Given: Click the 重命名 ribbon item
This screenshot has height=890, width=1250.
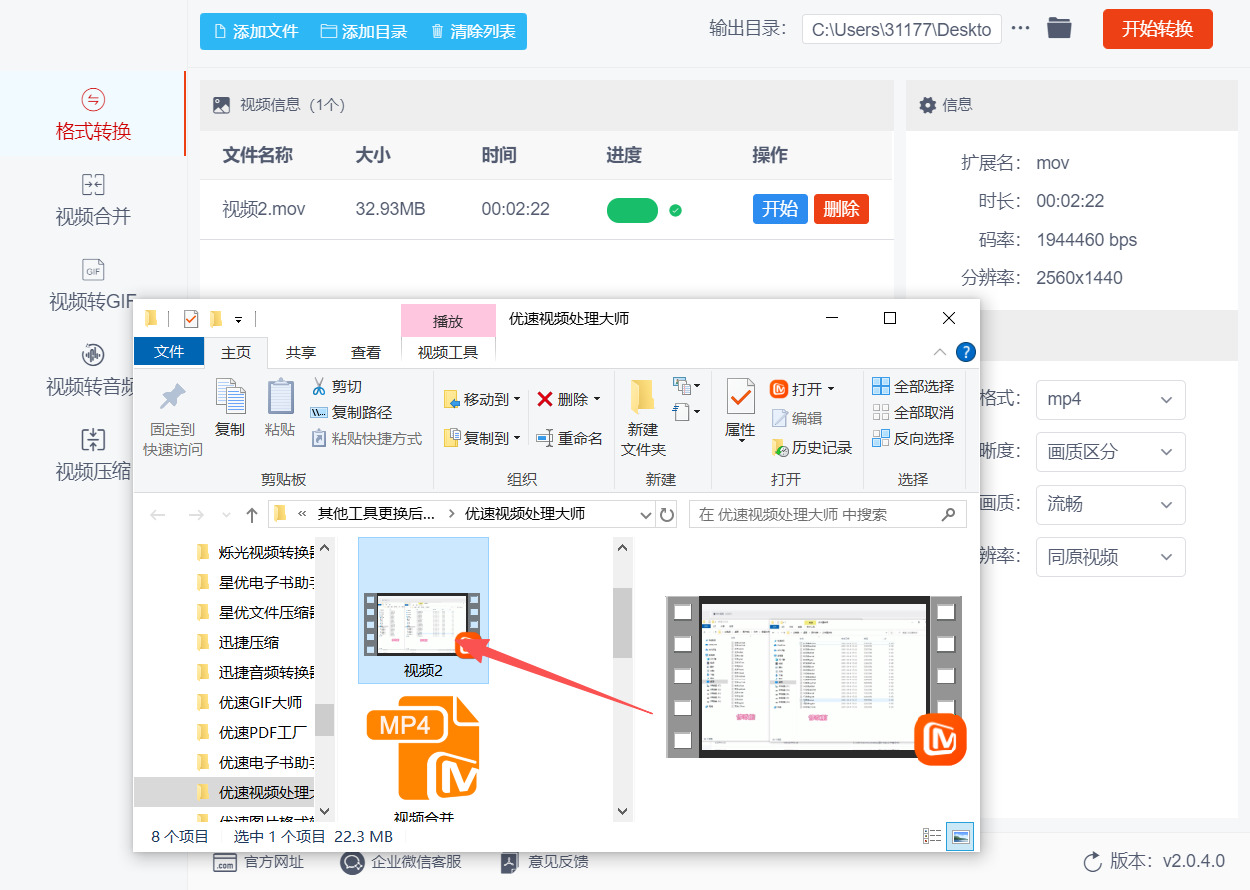Looking at the screenshot, I should (x=569, y=438).
